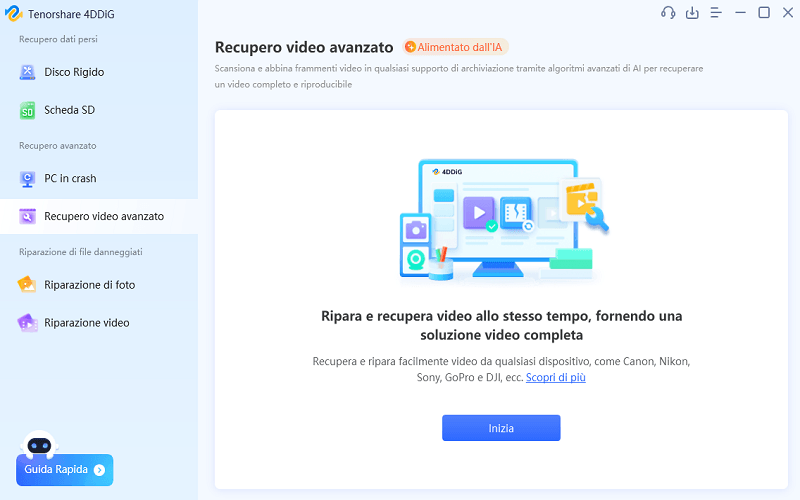Click the Disco Rigido drive icon

point(27,72)
